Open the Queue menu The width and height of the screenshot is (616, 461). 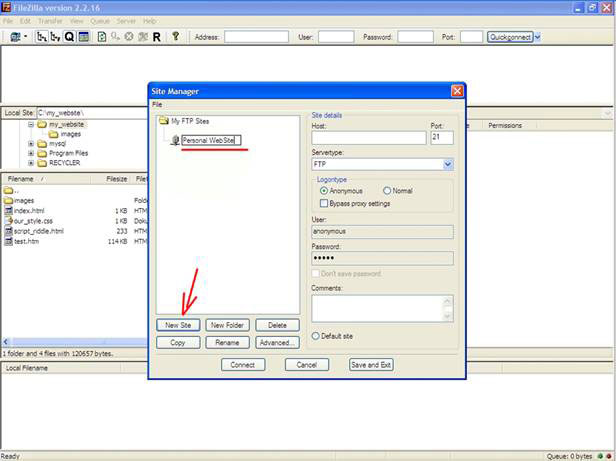pos(100,21)
